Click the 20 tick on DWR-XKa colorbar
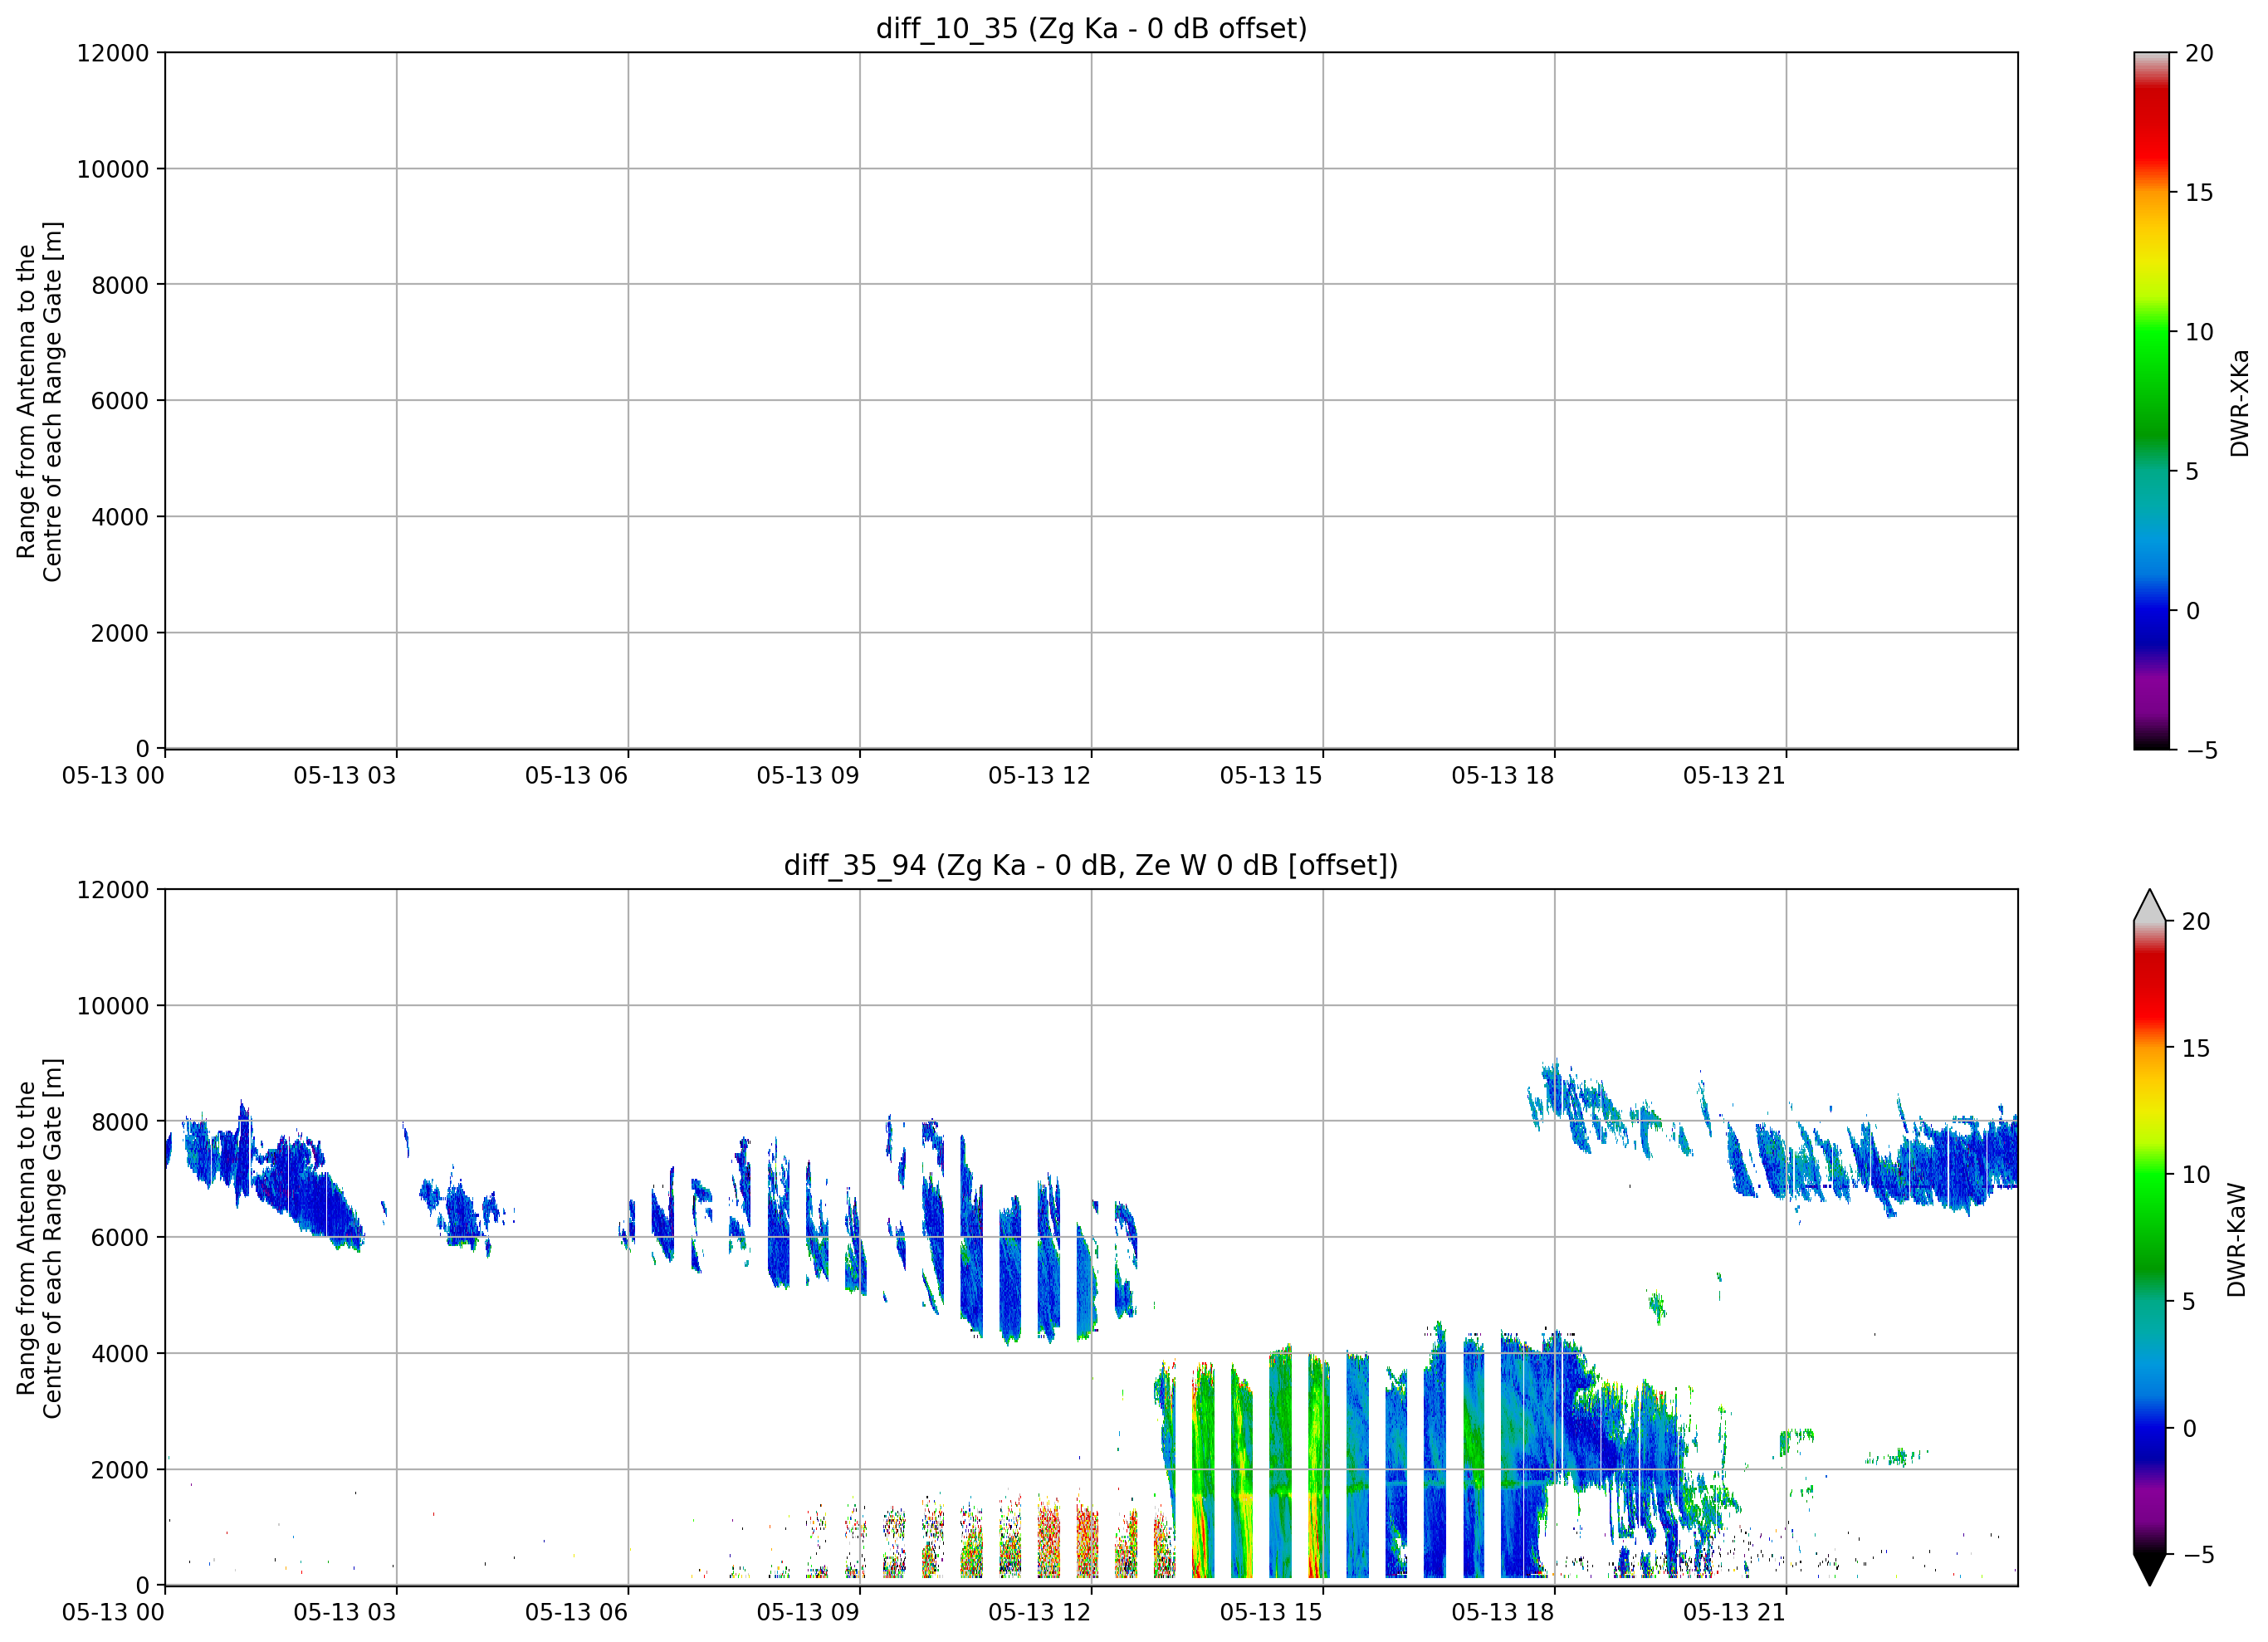 pos(2199,53)
